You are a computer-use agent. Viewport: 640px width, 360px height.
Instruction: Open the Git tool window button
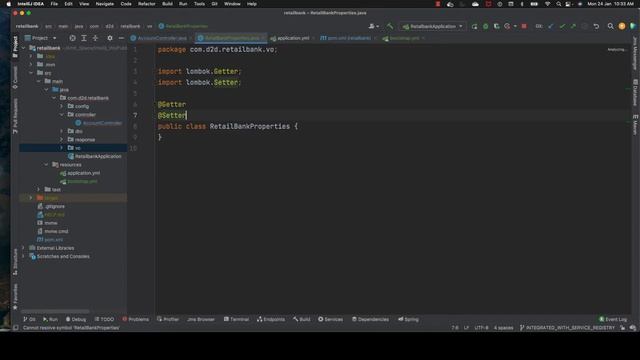(x=29, y=319)
